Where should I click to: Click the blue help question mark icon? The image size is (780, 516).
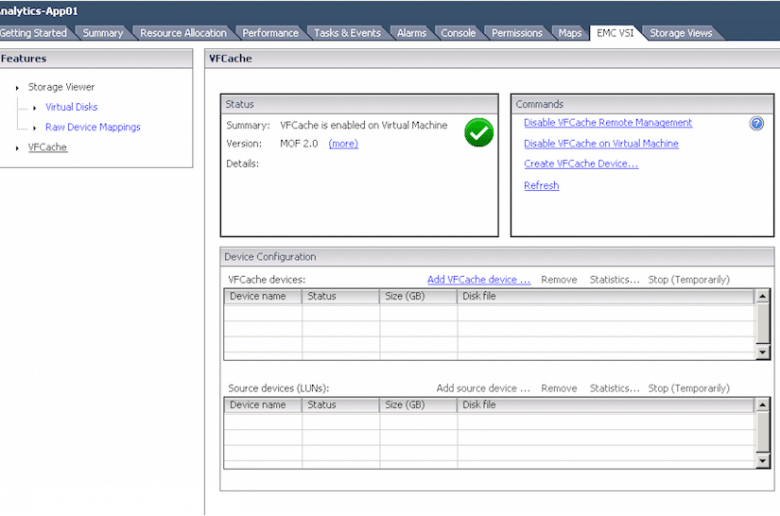click(x=756, y=123)
